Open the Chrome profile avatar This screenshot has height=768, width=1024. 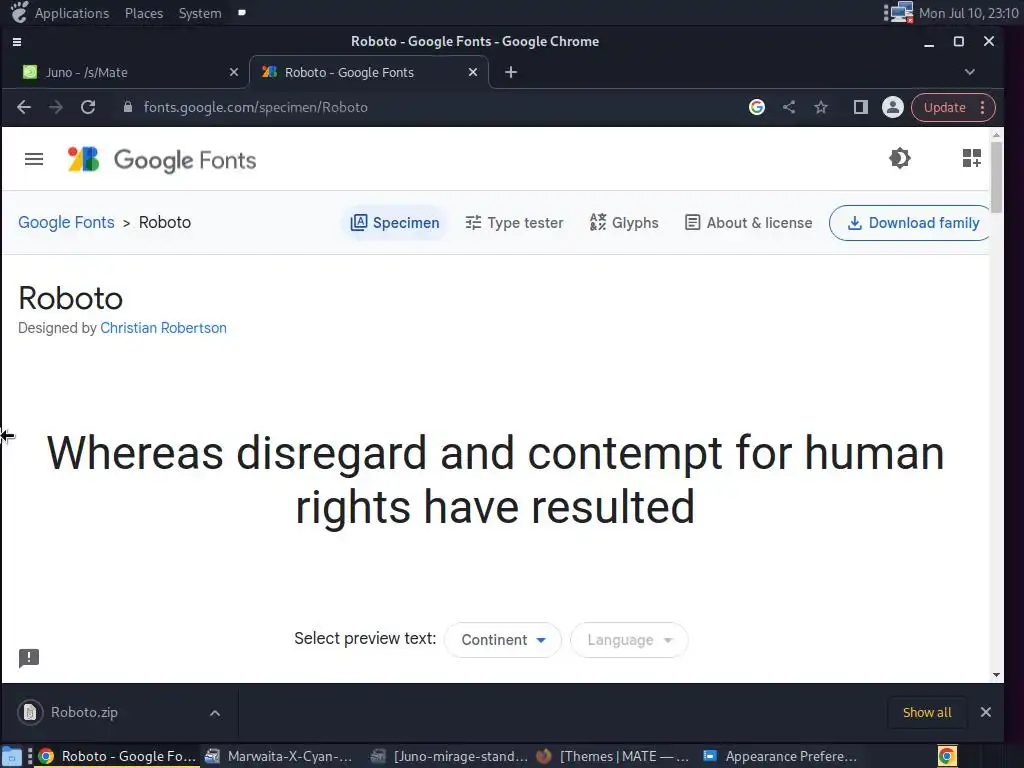(892, 107)
